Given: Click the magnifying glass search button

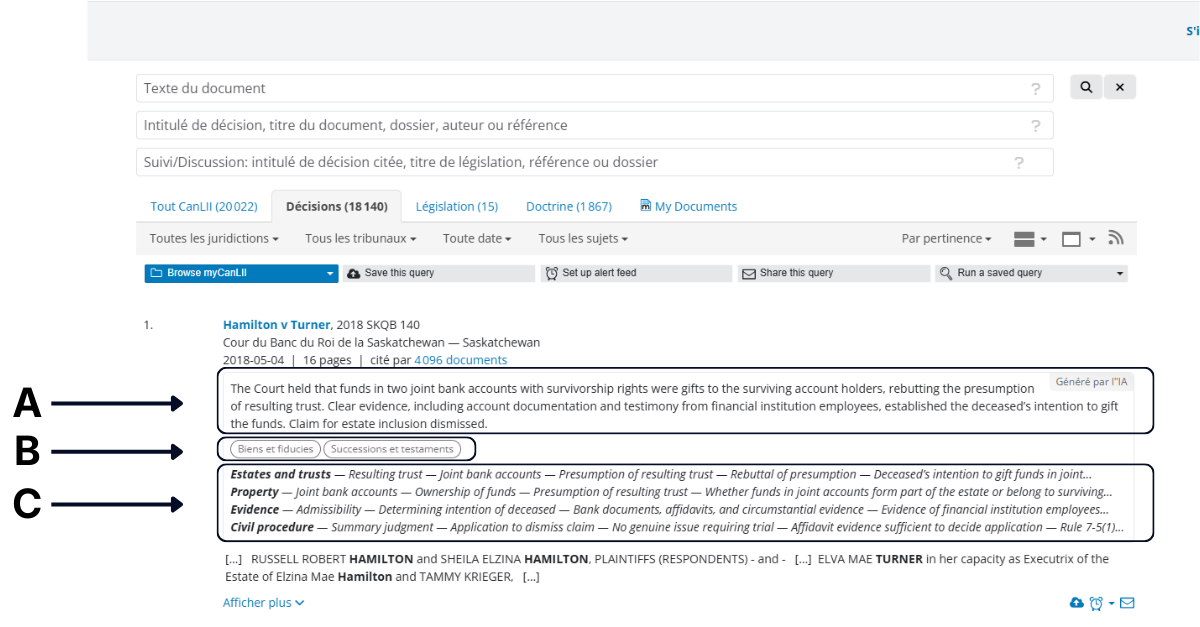Looking at the screenshot, I should click(x=1086, y=88).
